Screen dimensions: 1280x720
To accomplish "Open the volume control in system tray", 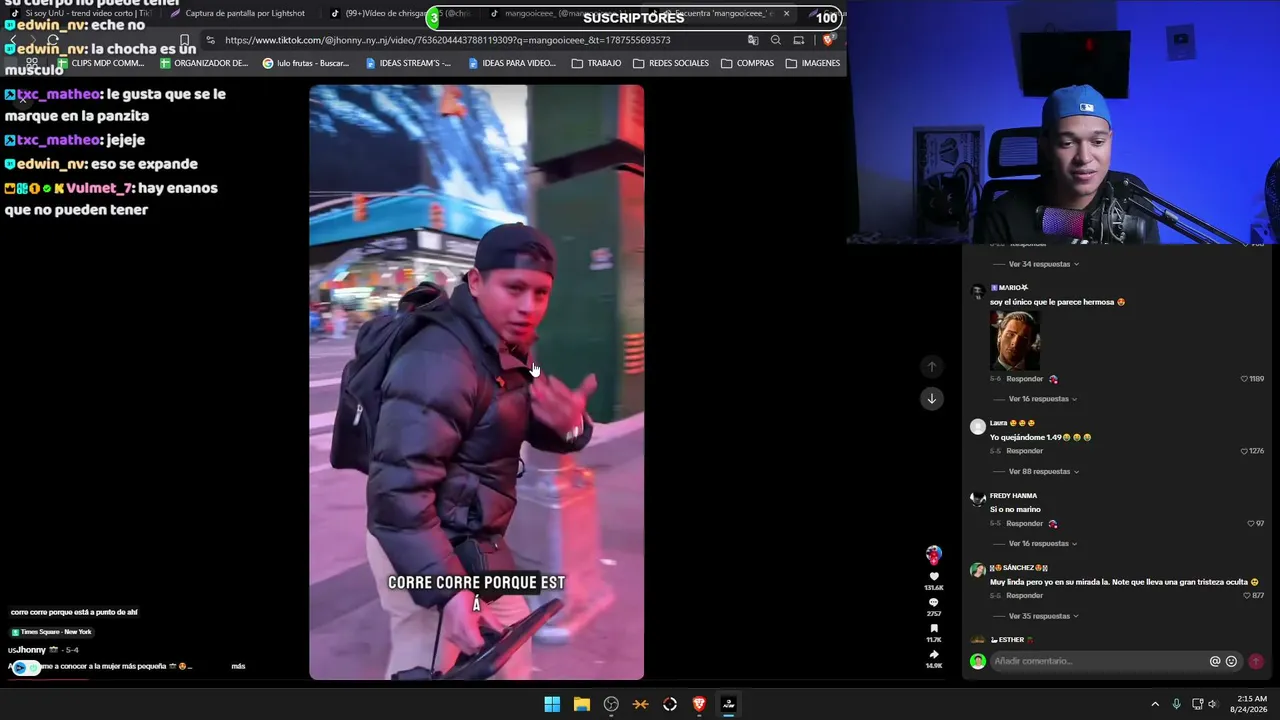I will click(1213, 704).
